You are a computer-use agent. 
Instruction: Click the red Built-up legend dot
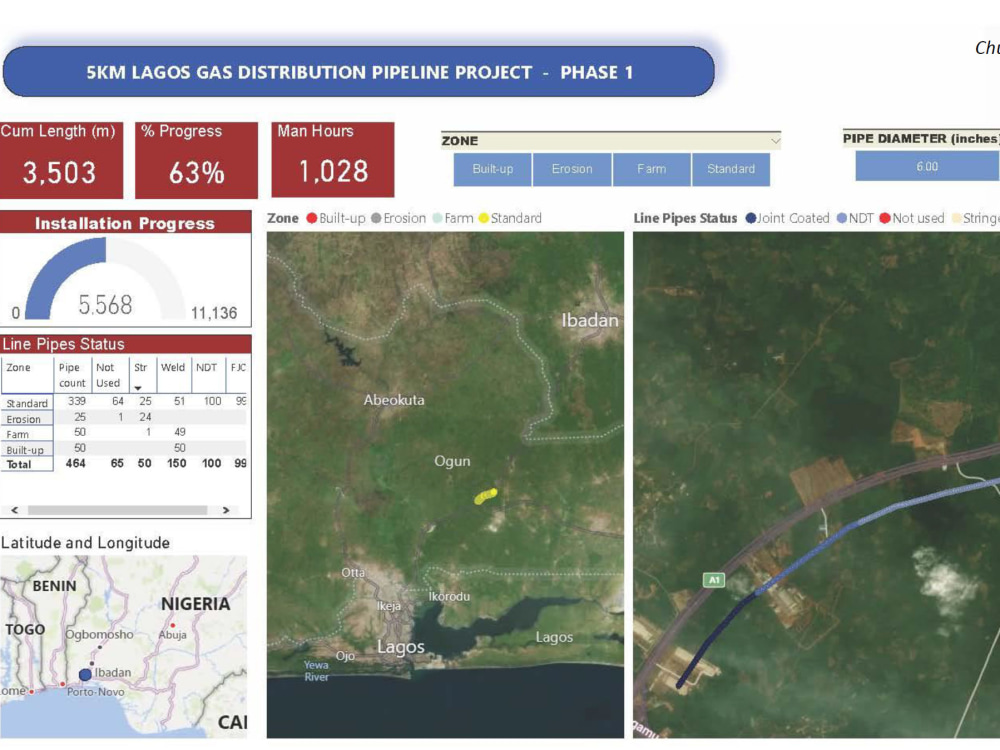(x=311, y=218)
